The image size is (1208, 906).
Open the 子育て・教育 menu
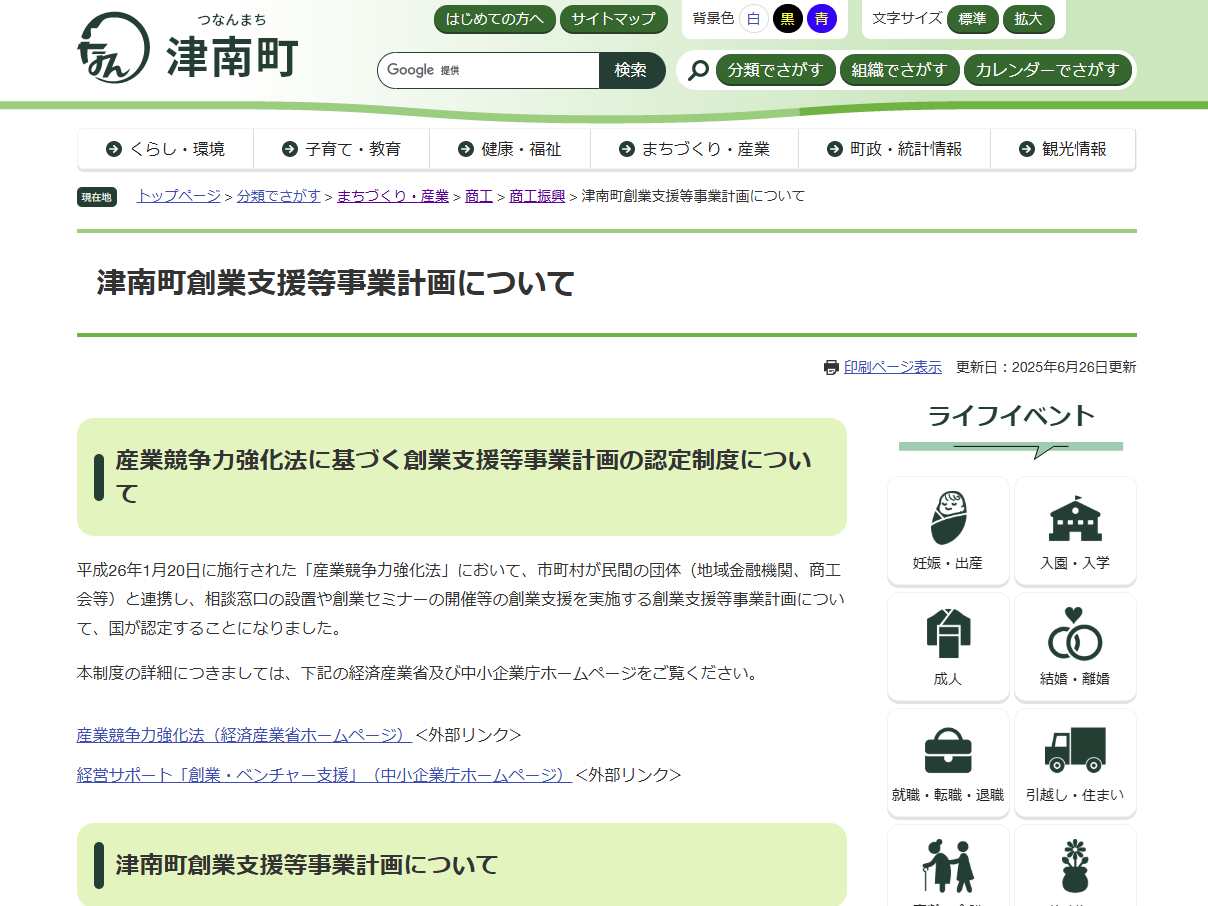pos(341,149)
